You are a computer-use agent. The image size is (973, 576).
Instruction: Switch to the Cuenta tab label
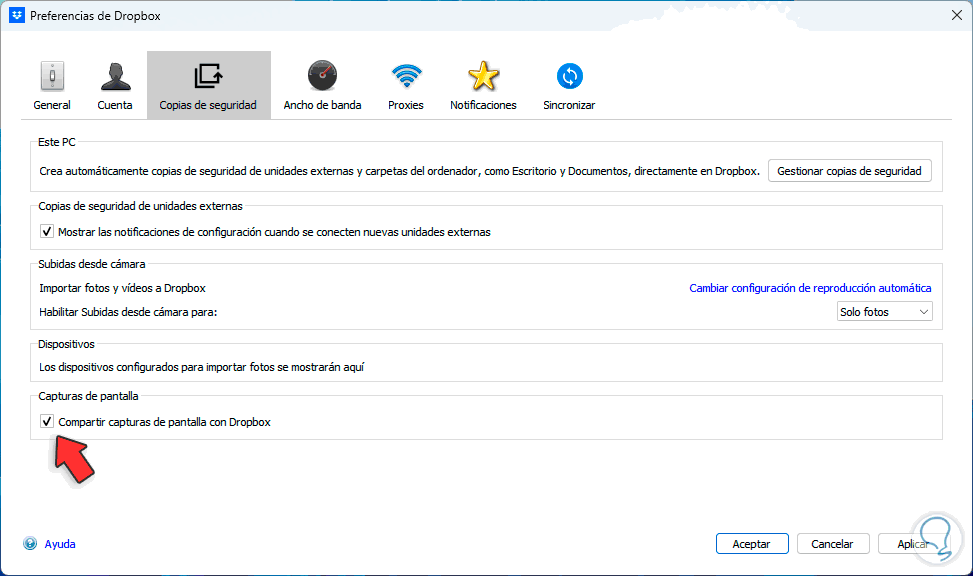click(x=115, y=105)
